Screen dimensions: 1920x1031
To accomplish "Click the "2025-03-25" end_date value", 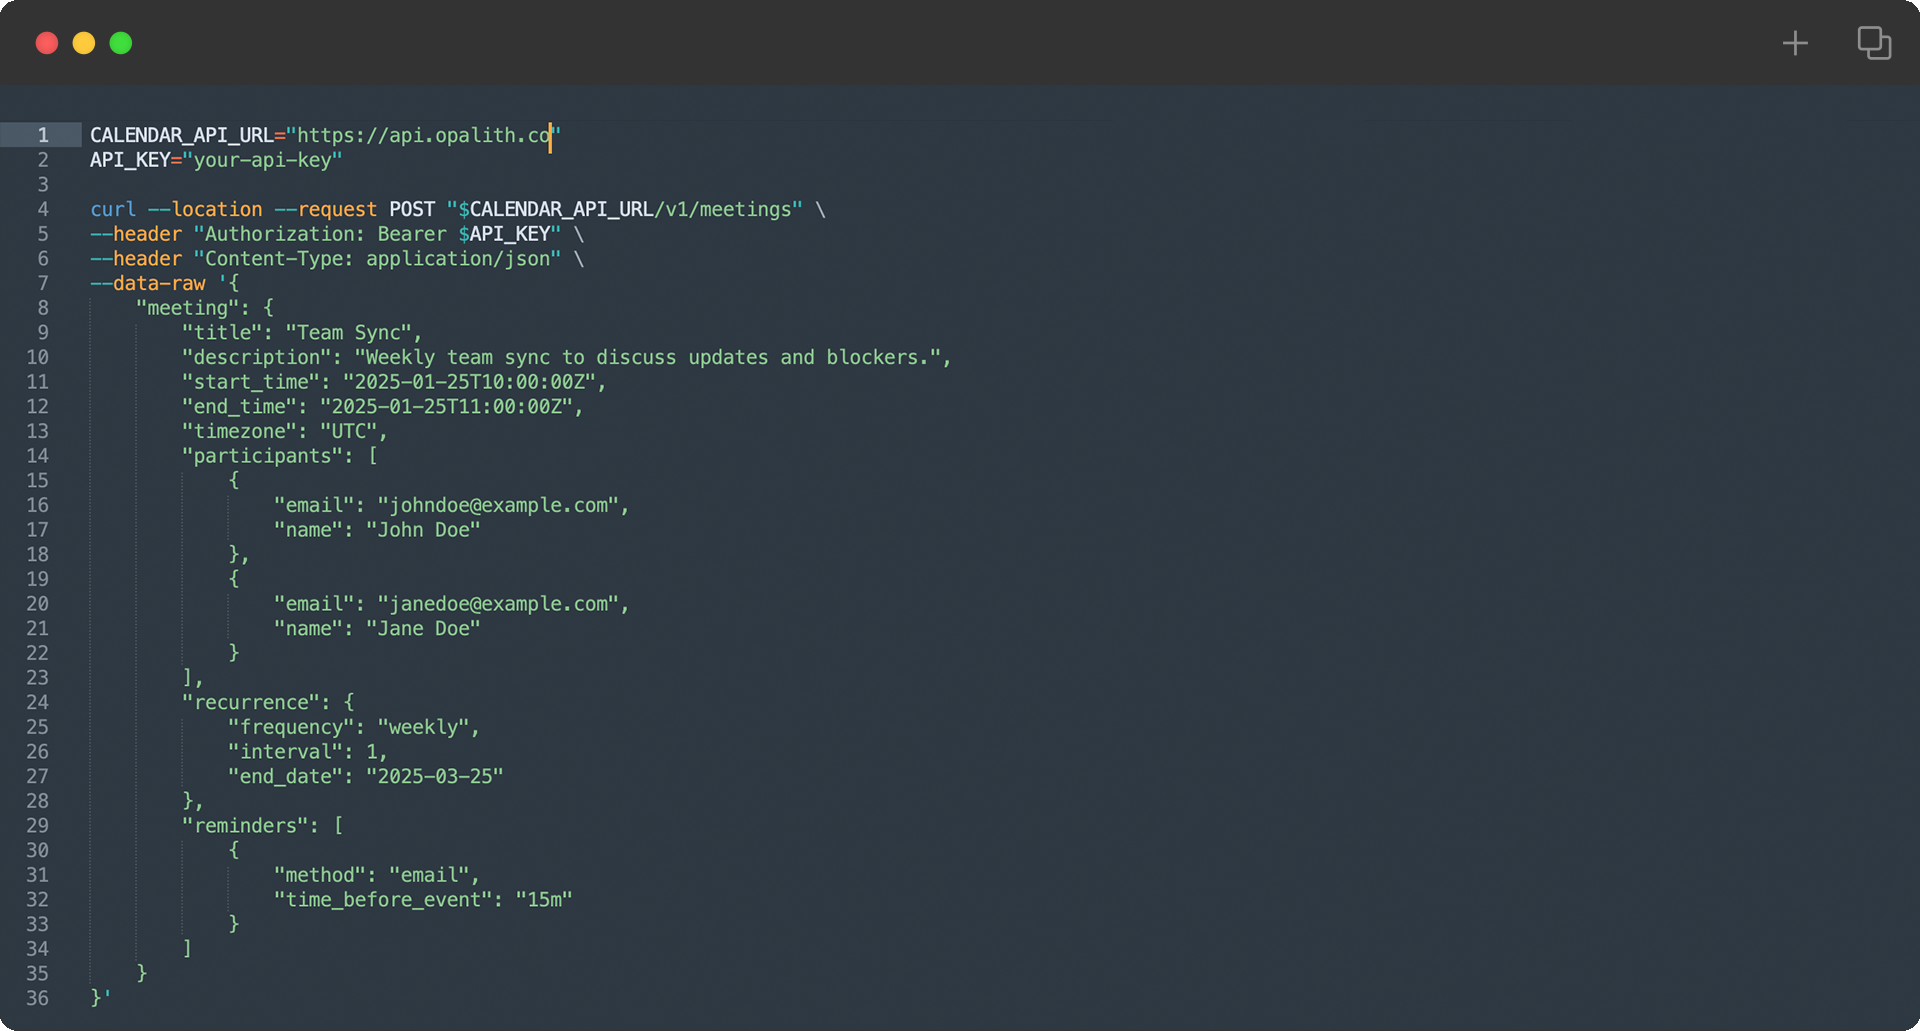I will 434,776.
